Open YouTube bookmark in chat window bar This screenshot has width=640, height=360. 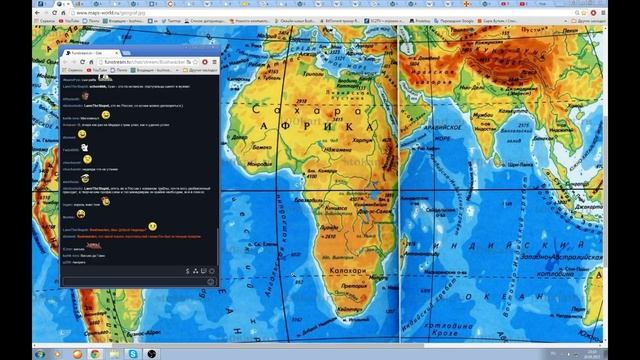[x=97, y=70]
